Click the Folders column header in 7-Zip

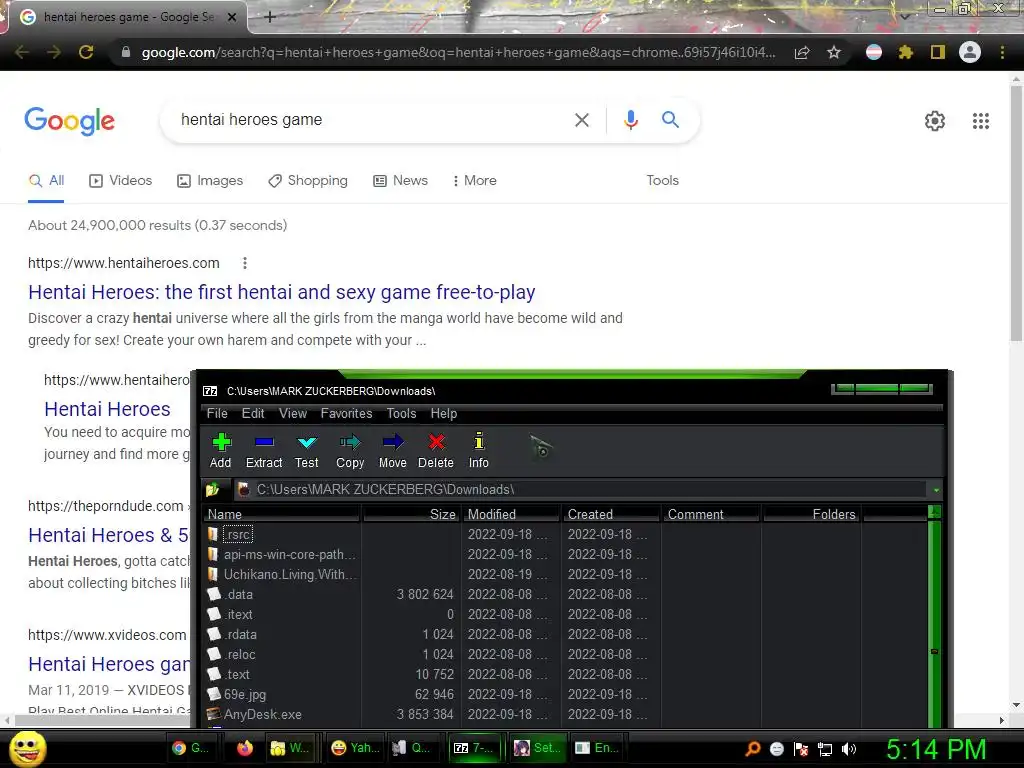pos(812,514)
